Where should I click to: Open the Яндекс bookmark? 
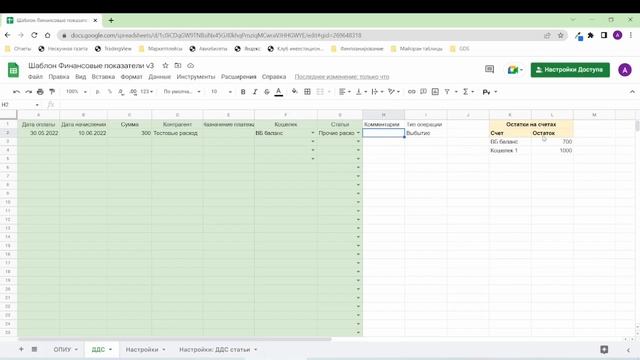tap(247, 49)
